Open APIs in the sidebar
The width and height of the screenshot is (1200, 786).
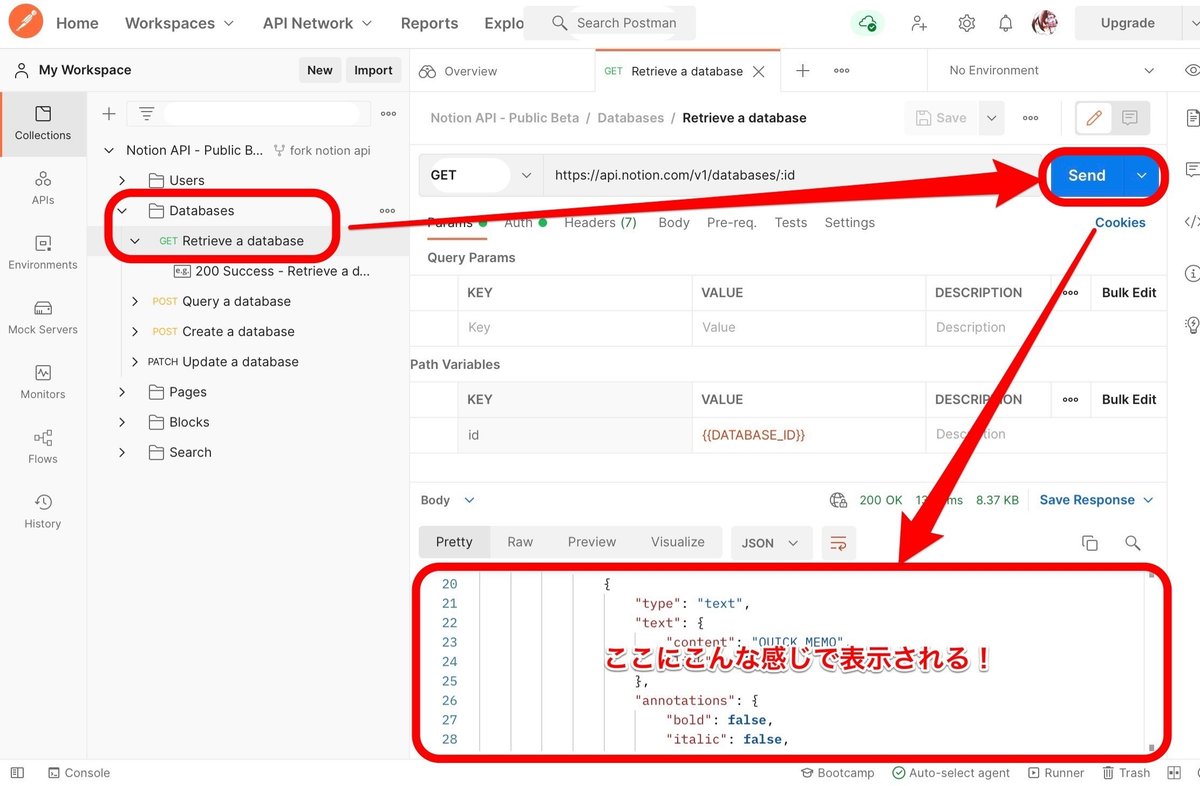43,187
